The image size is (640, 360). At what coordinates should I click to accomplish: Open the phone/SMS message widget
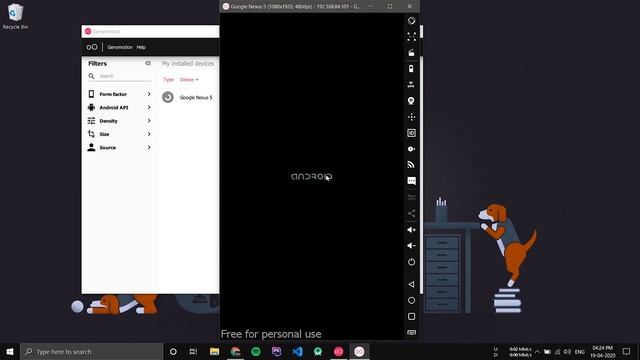[411, 181]
